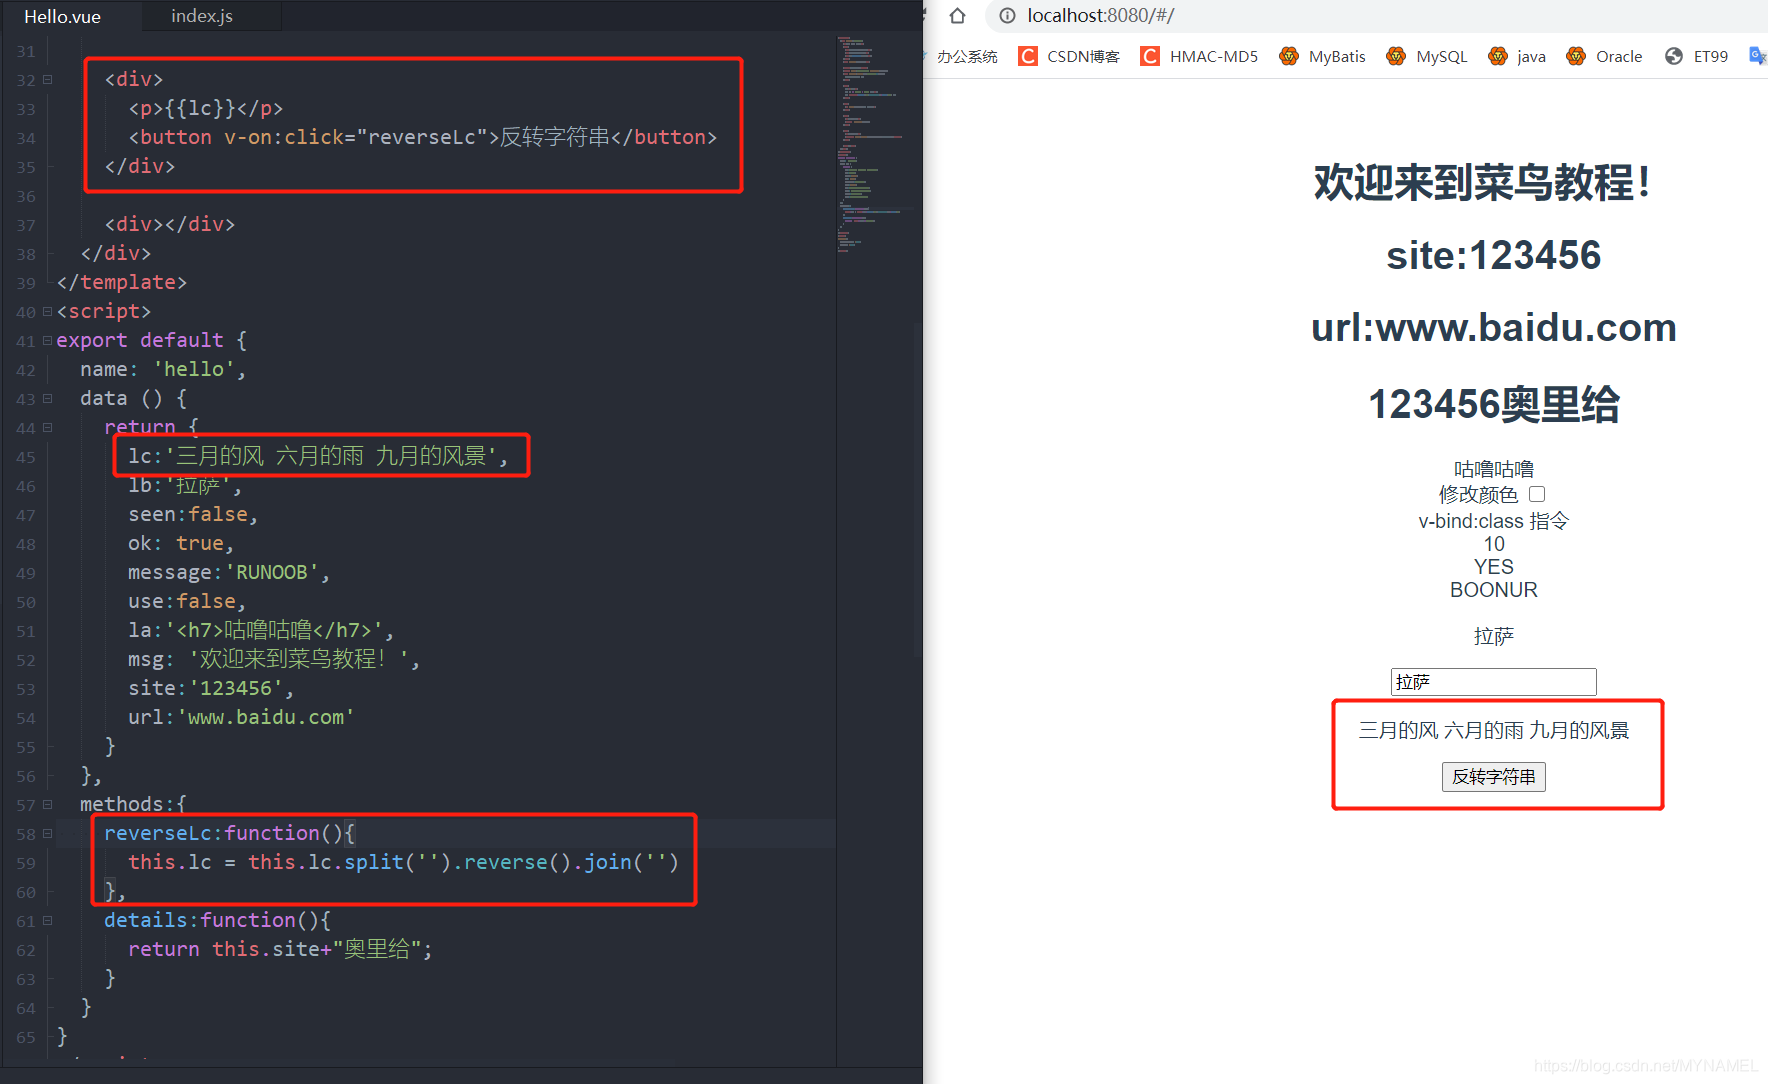Click the YES text on the page
The width and height of the screenshot is (1768, 1084).
click(1494, 567)
